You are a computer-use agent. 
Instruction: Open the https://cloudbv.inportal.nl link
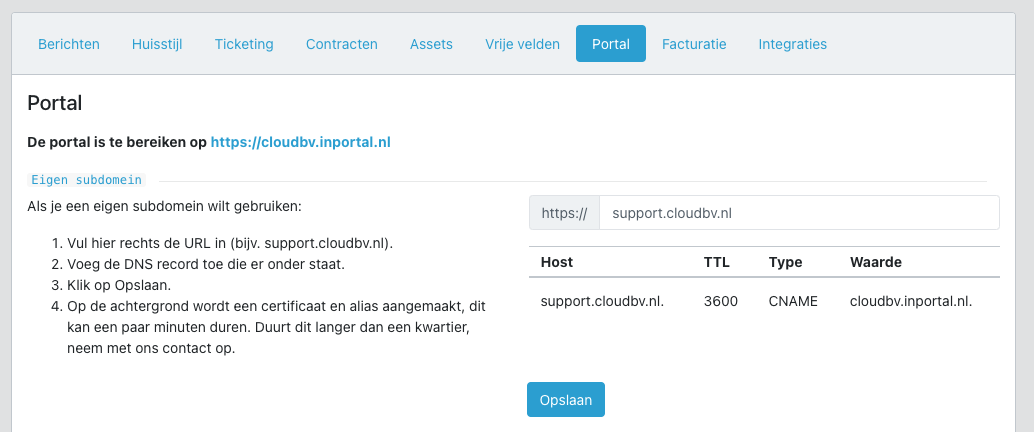click(x=301, y=142)
